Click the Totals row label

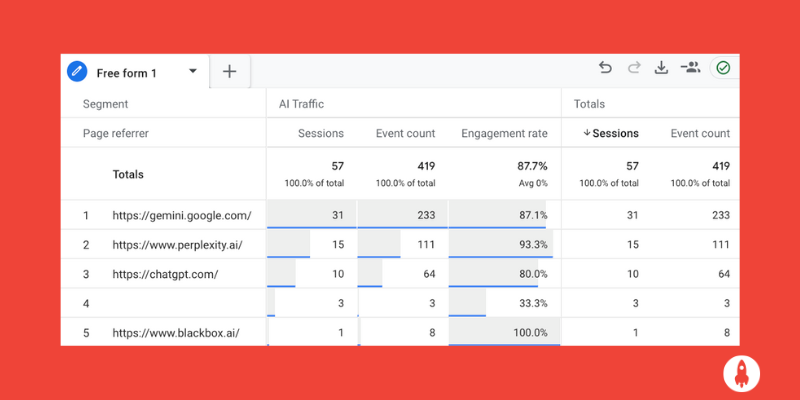[x=128, y=174]
